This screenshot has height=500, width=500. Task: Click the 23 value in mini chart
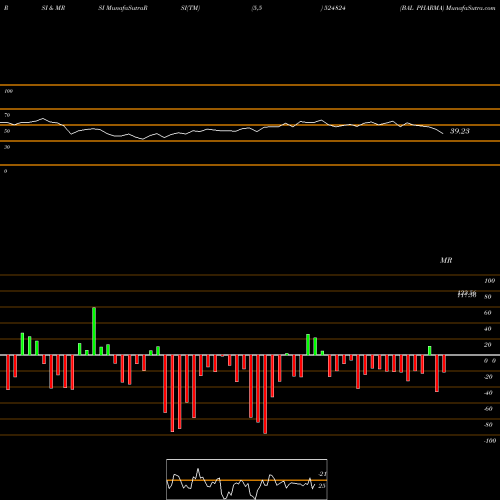click(322, 486)
